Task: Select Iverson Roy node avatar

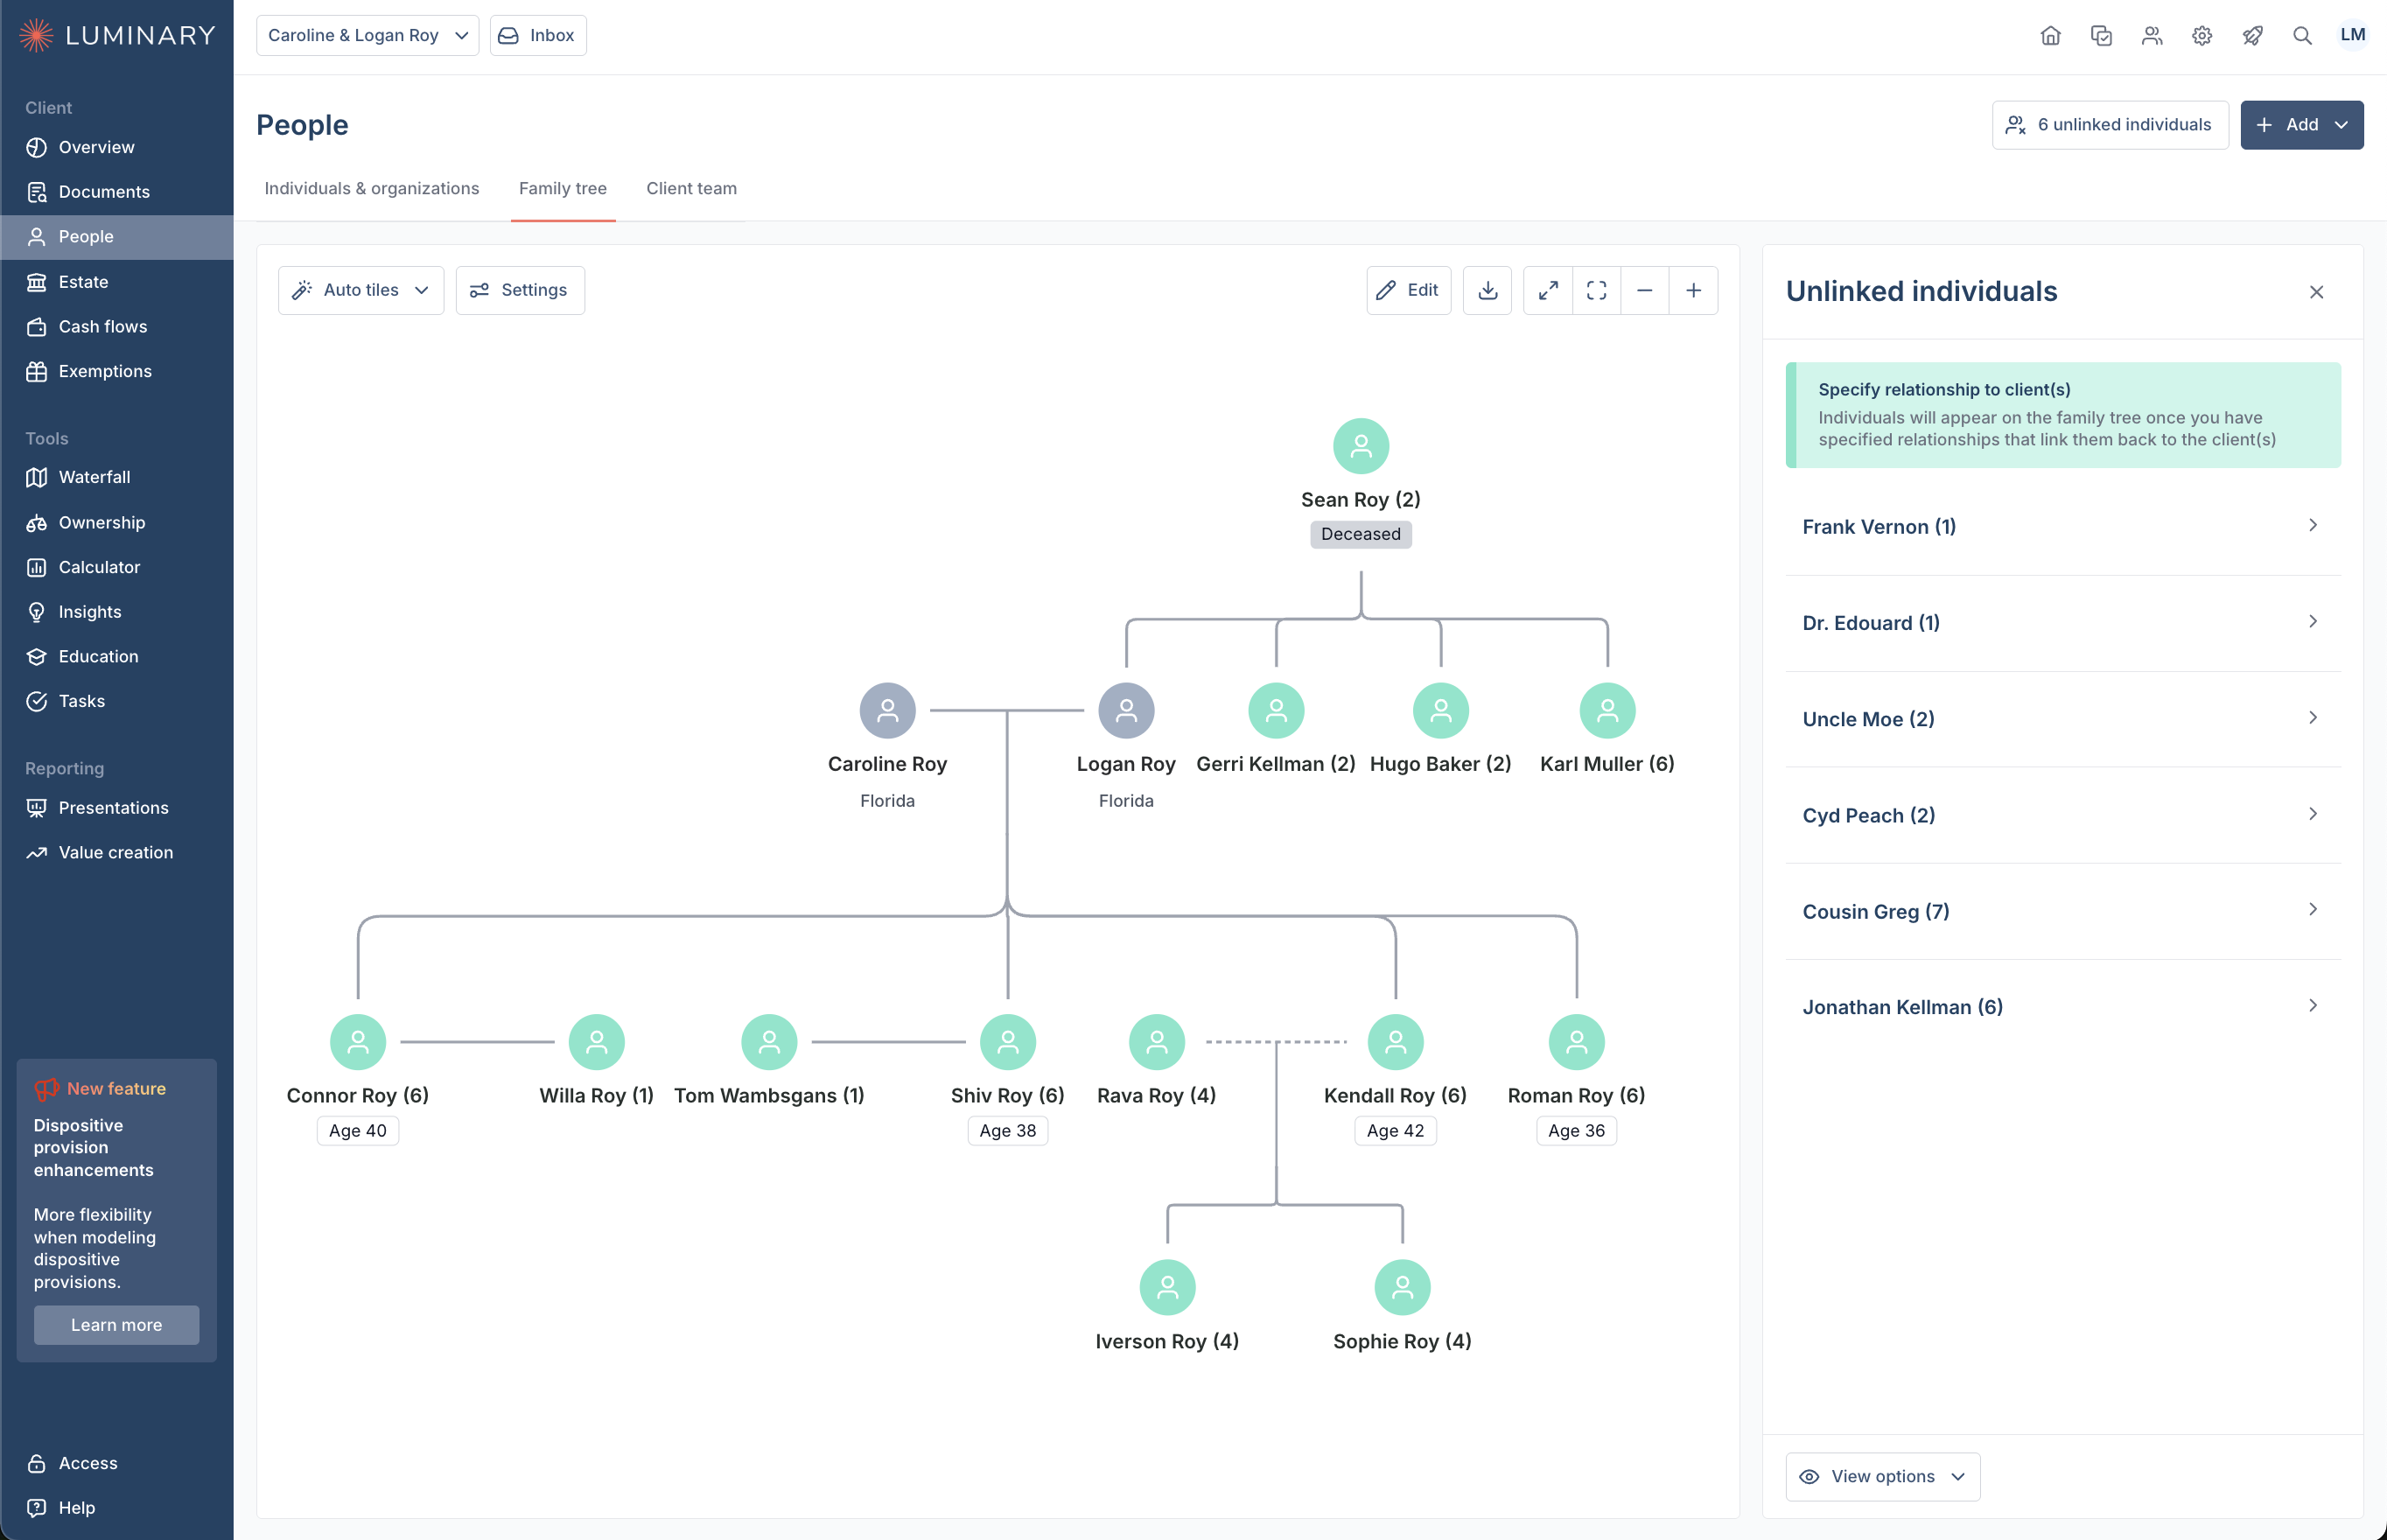Action: pos(1167,1287)
